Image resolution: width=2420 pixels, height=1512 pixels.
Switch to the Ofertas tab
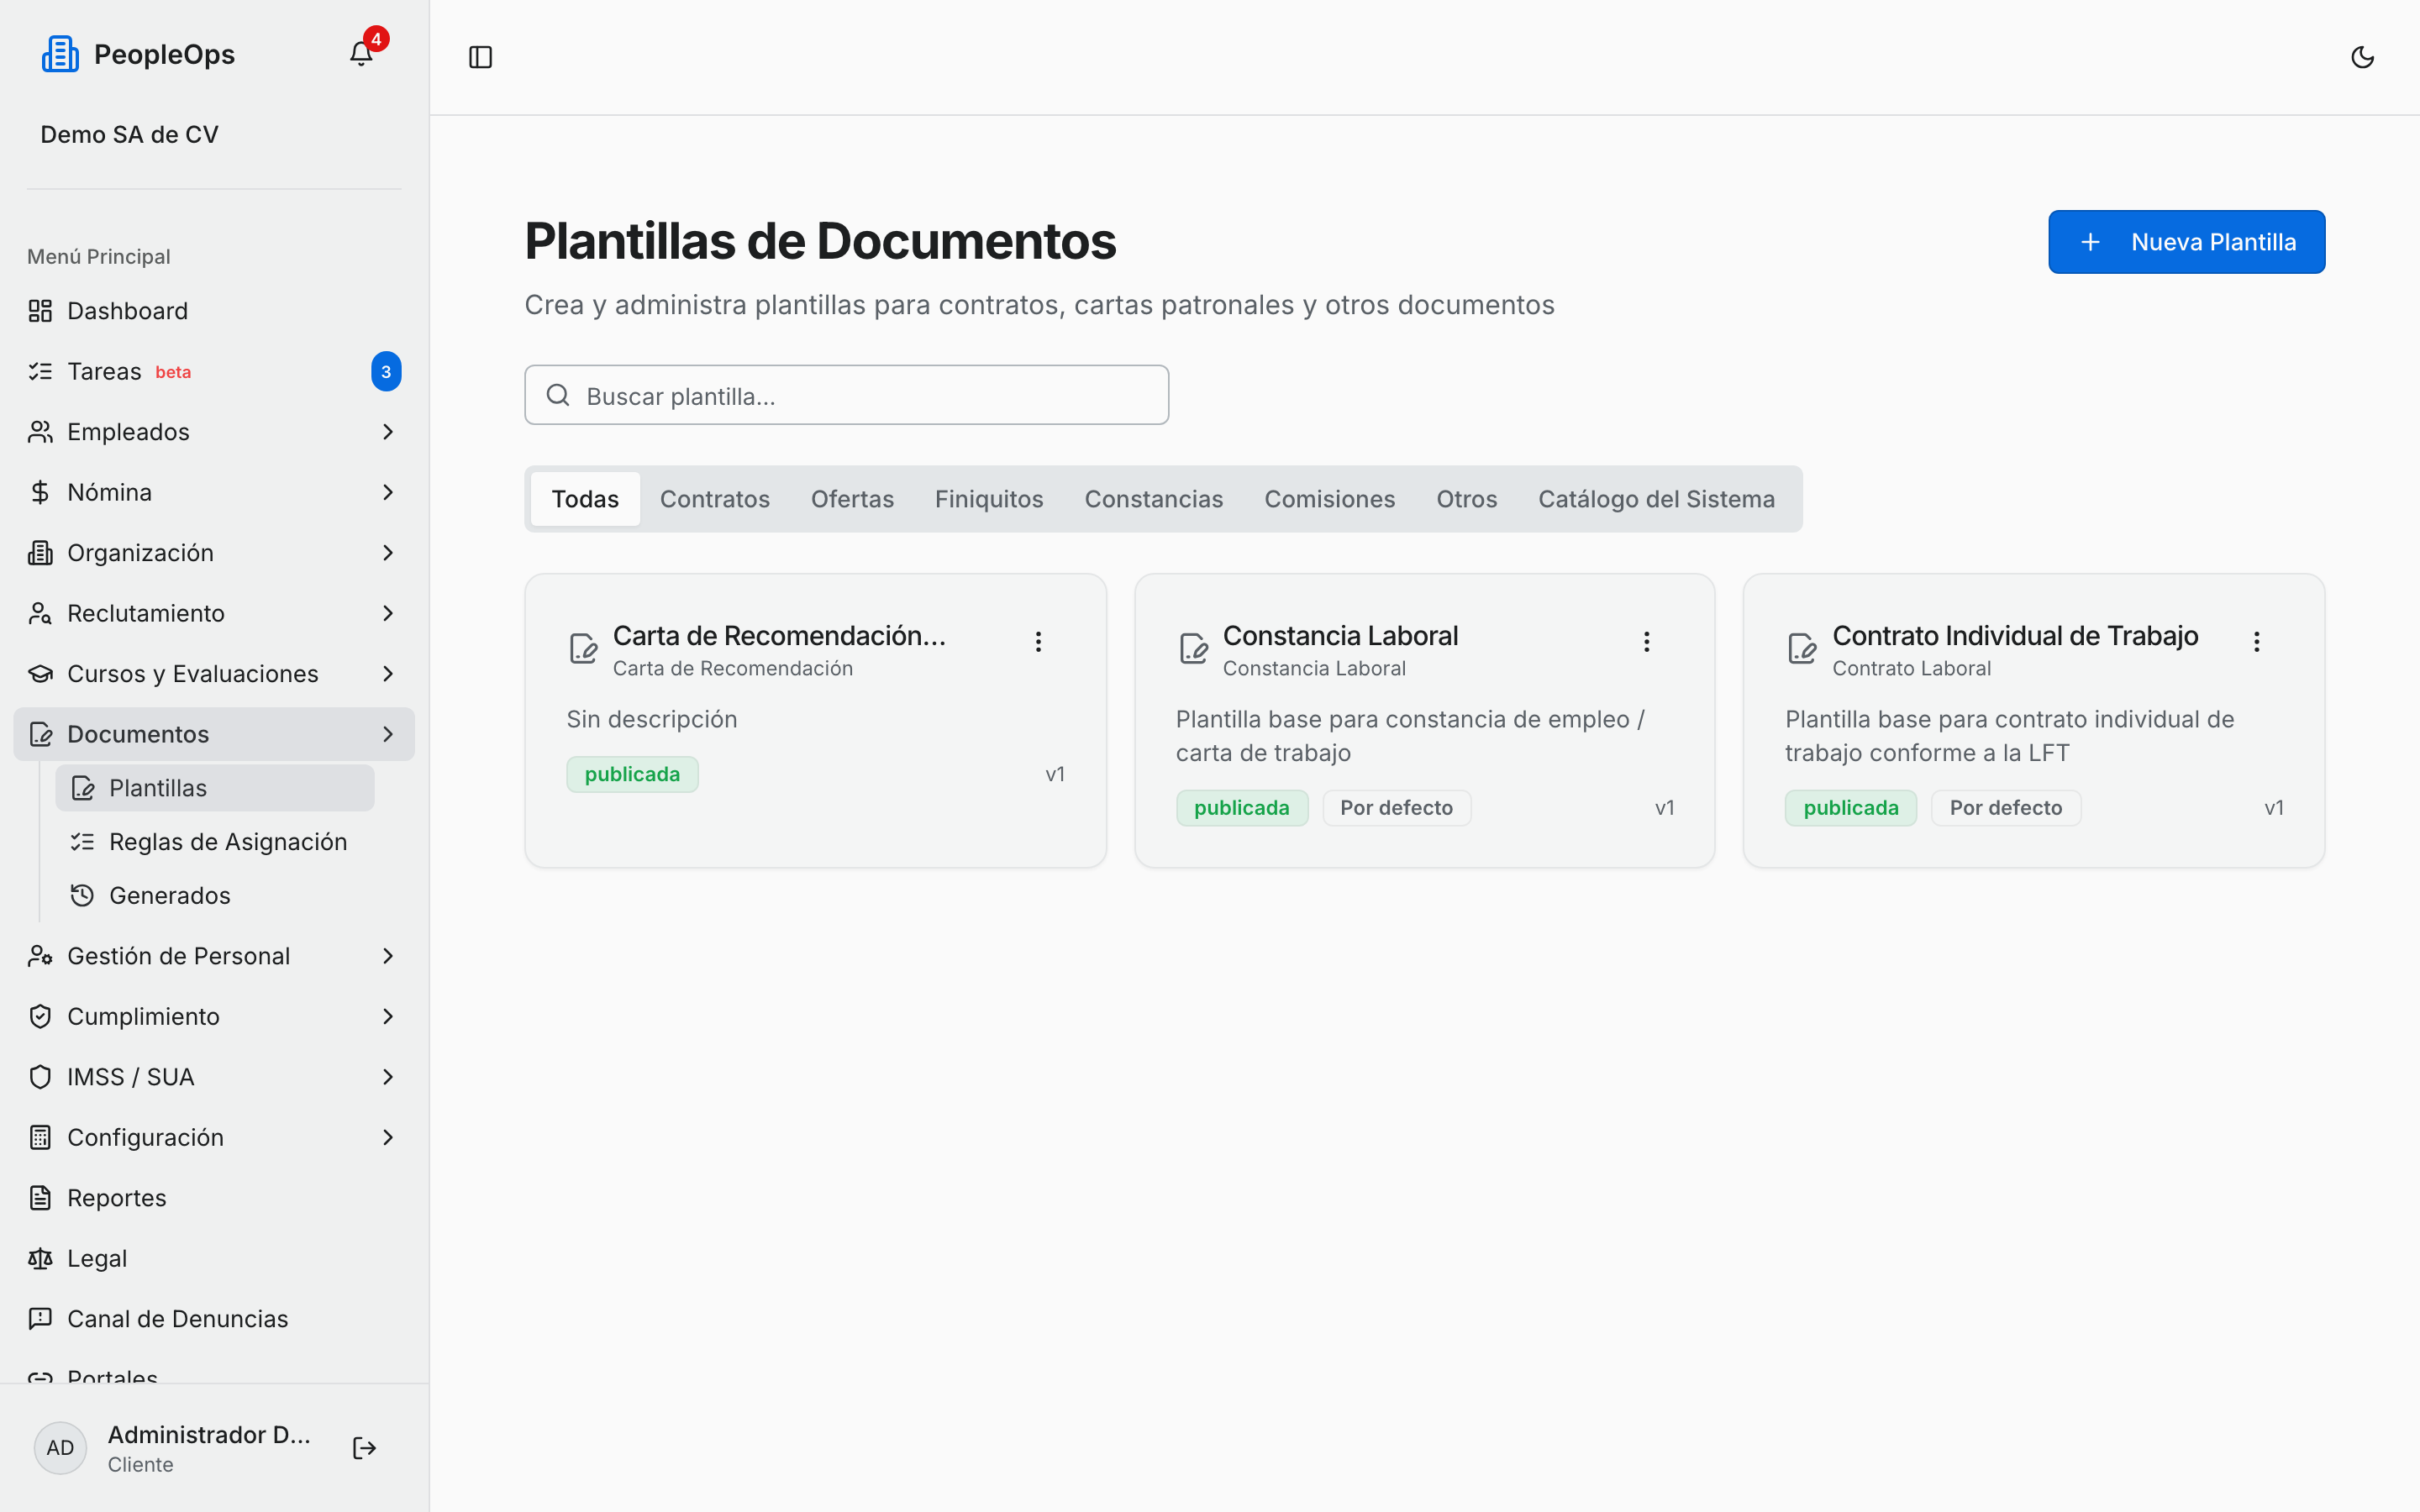click(852, 499)
